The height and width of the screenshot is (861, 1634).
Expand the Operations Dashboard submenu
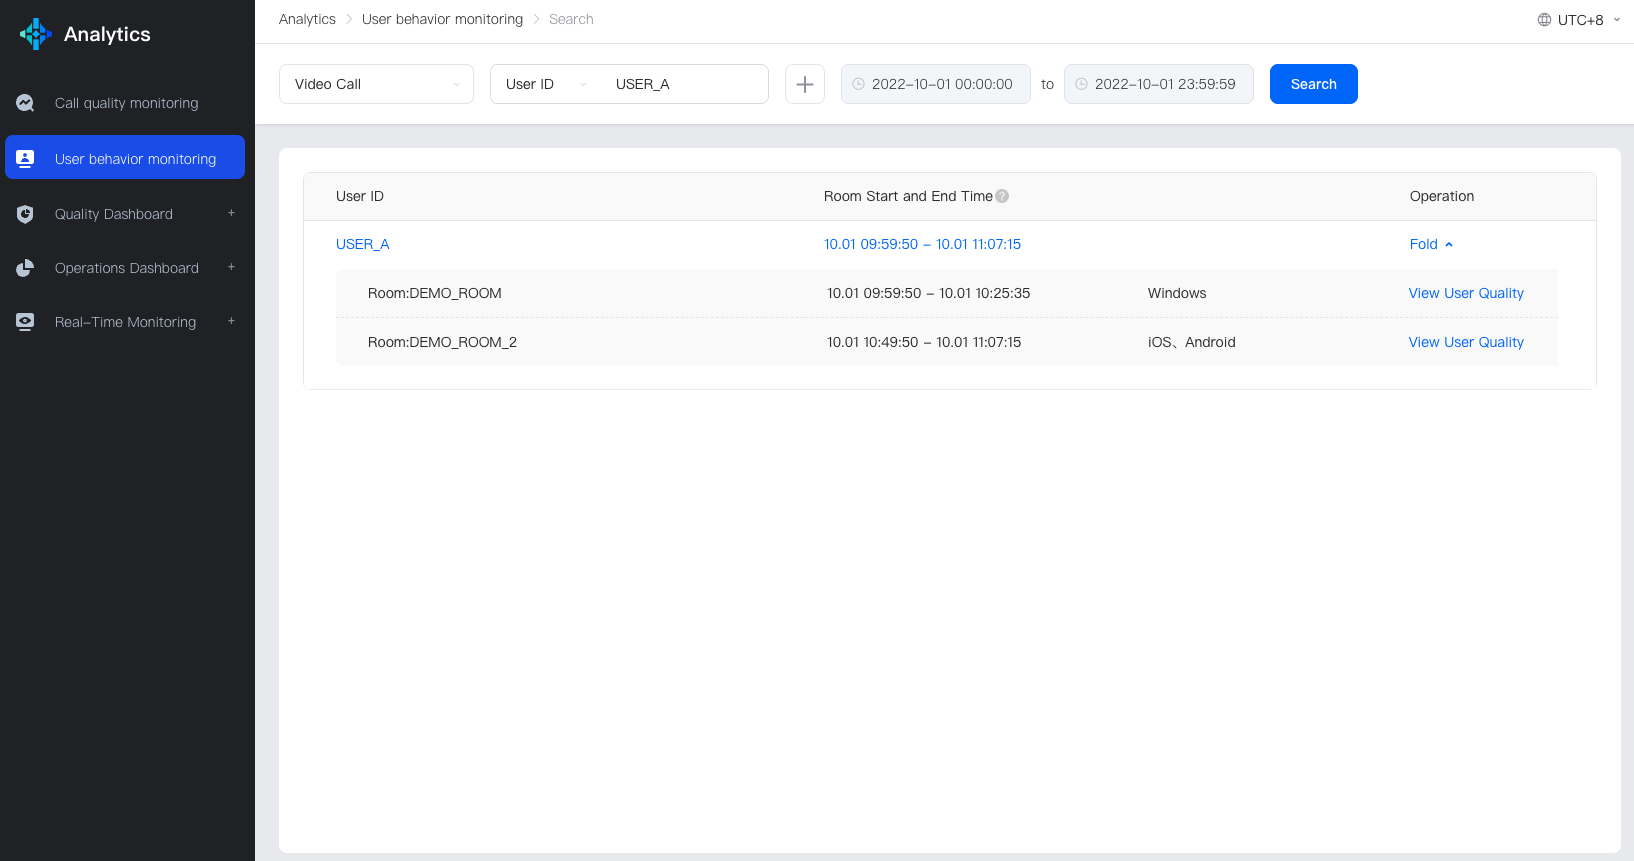[x=231, y=267]
